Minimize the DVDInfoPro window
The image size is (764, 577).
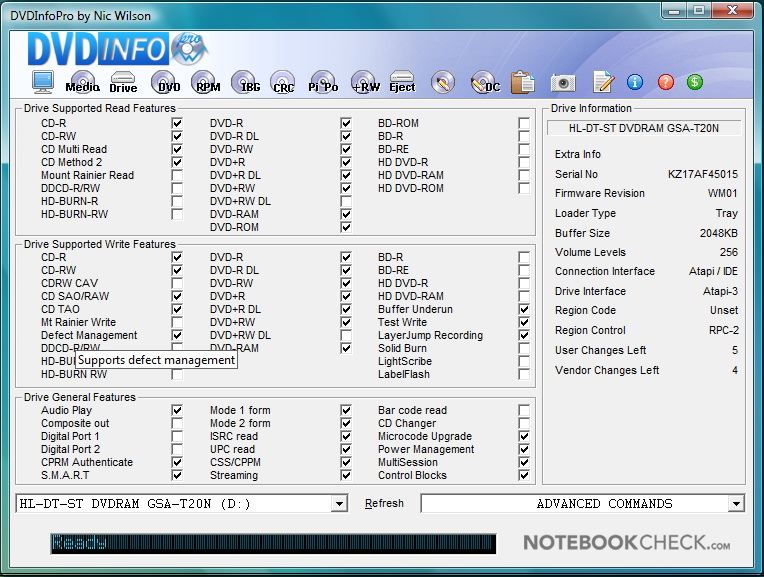(674, 10)
